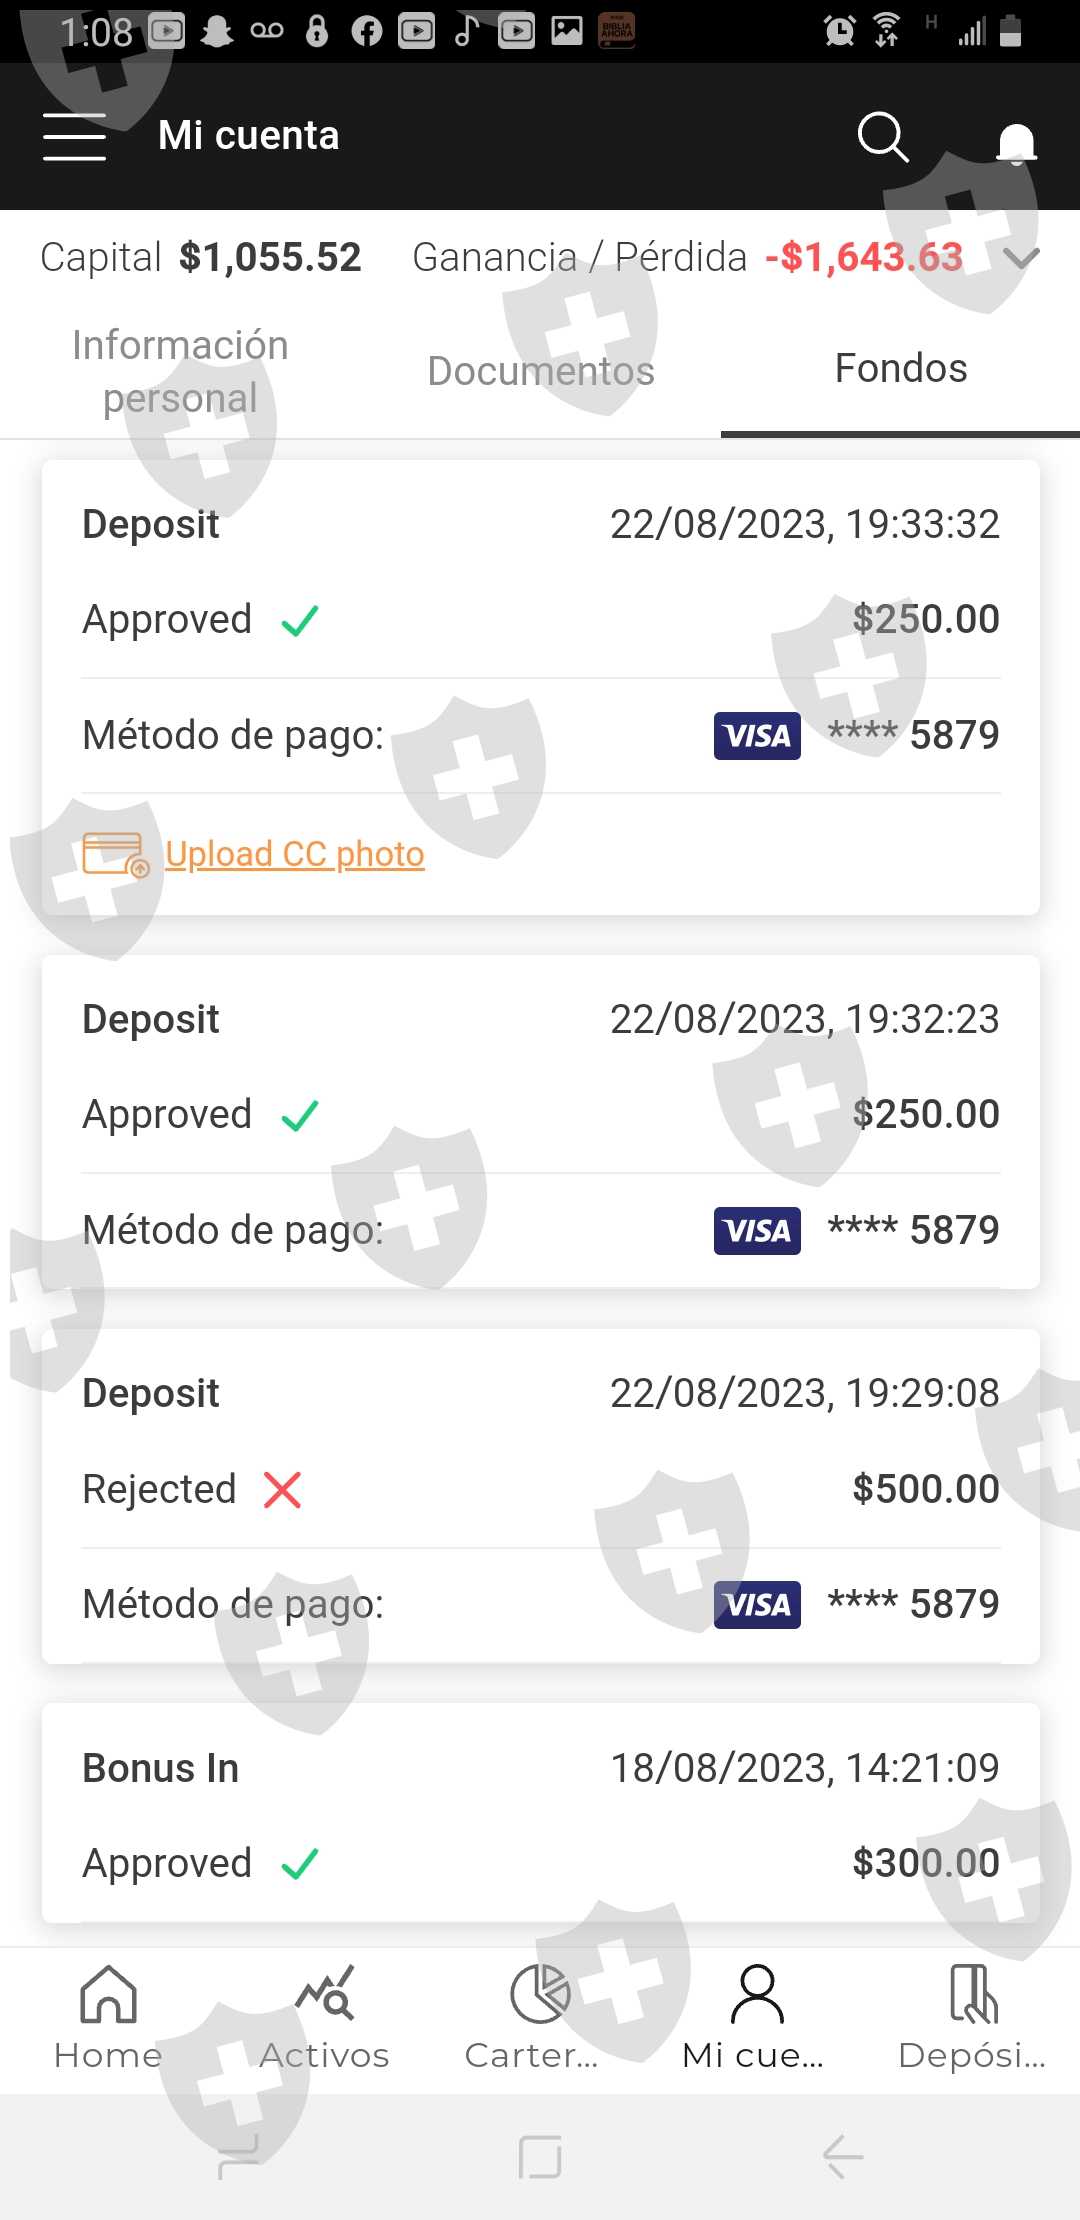Switch to the Documentos tab

pos(541,371)
